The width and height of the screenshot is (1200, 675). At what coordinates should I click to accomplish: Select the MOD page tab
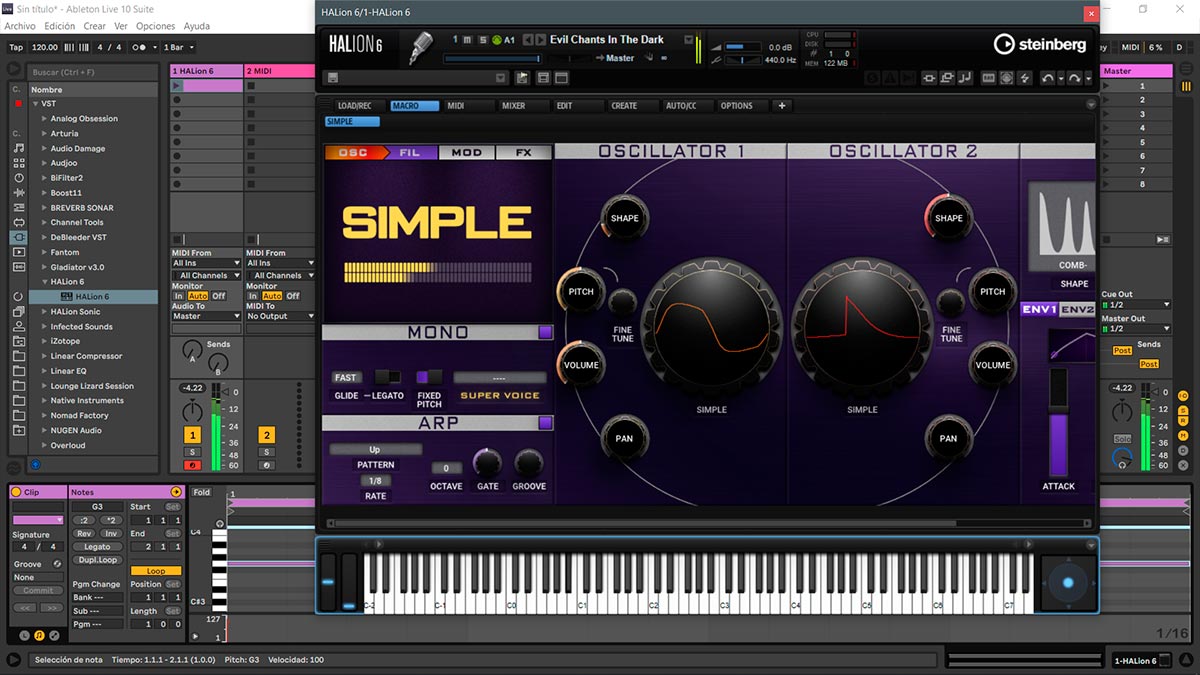(467, 153)
